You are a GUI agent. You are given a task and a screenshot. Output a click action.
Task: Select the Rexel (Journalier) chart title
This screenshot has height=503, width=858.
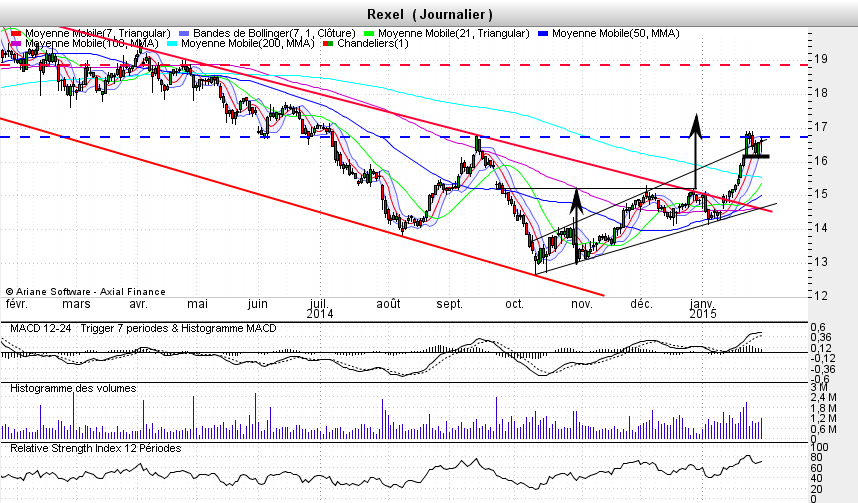[x=429, y=14]
